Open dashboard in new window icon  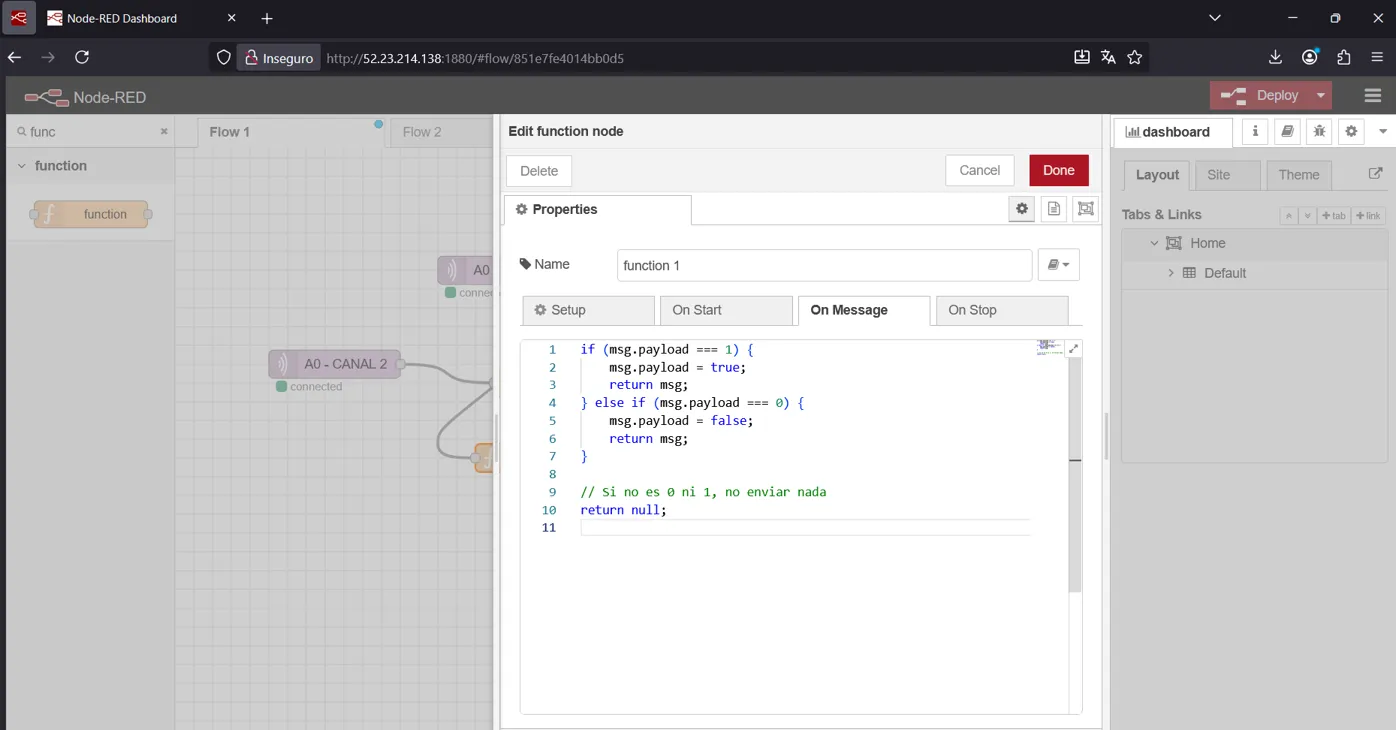pos(1375,174)
